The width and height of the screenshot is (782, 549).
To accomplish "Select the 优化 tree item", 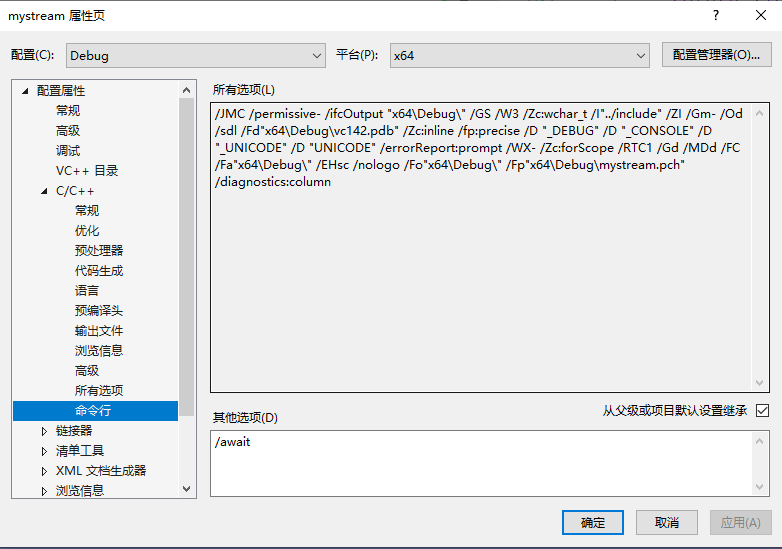I will (87, 230).
